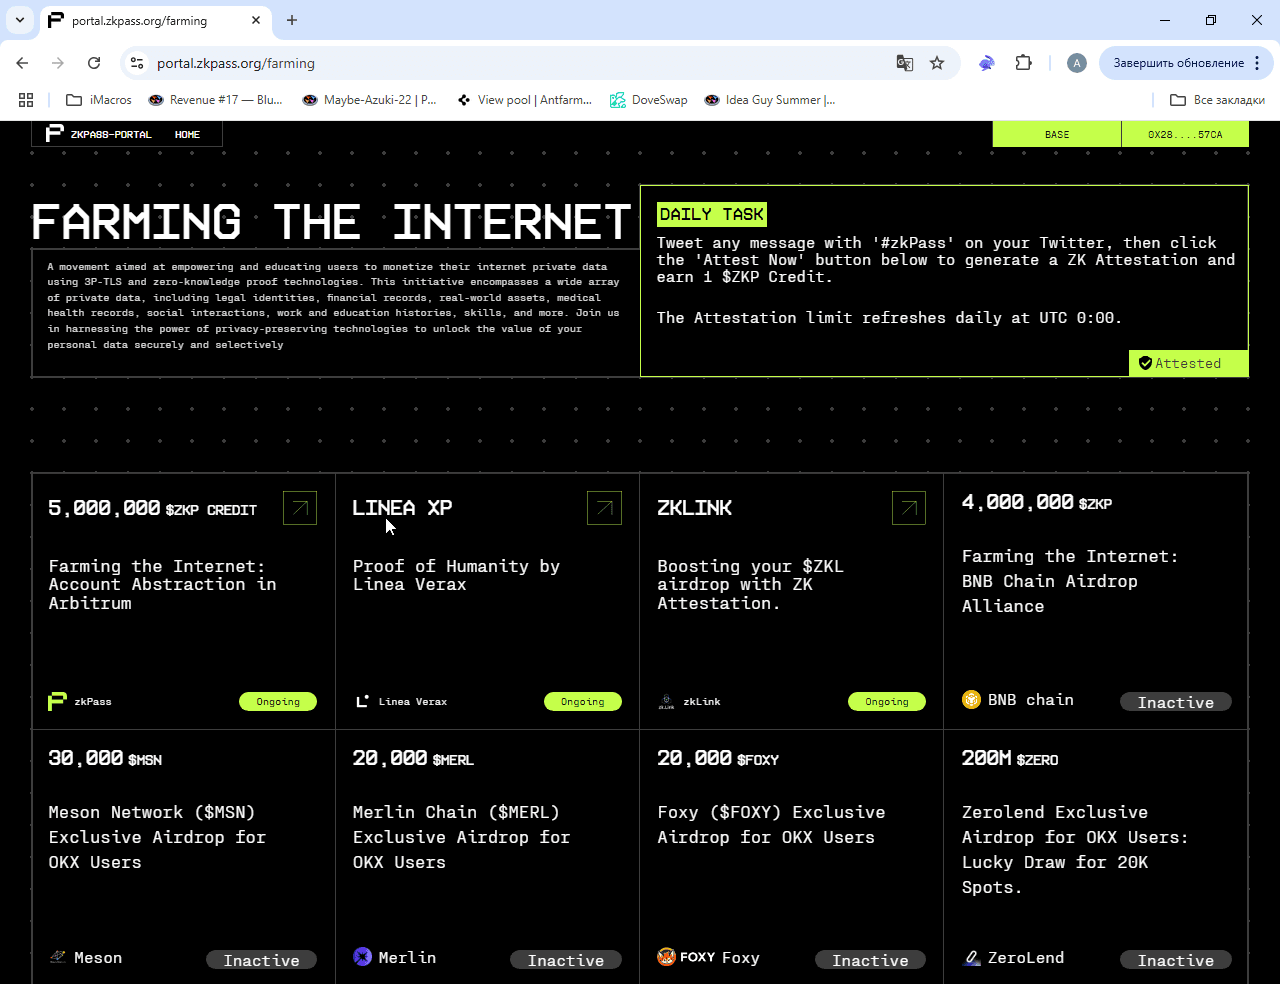Image resolution: width=1280 pixels, height=984 pixels.
Task: Open the profile avatar A
Action: (x=1077, y=63)
